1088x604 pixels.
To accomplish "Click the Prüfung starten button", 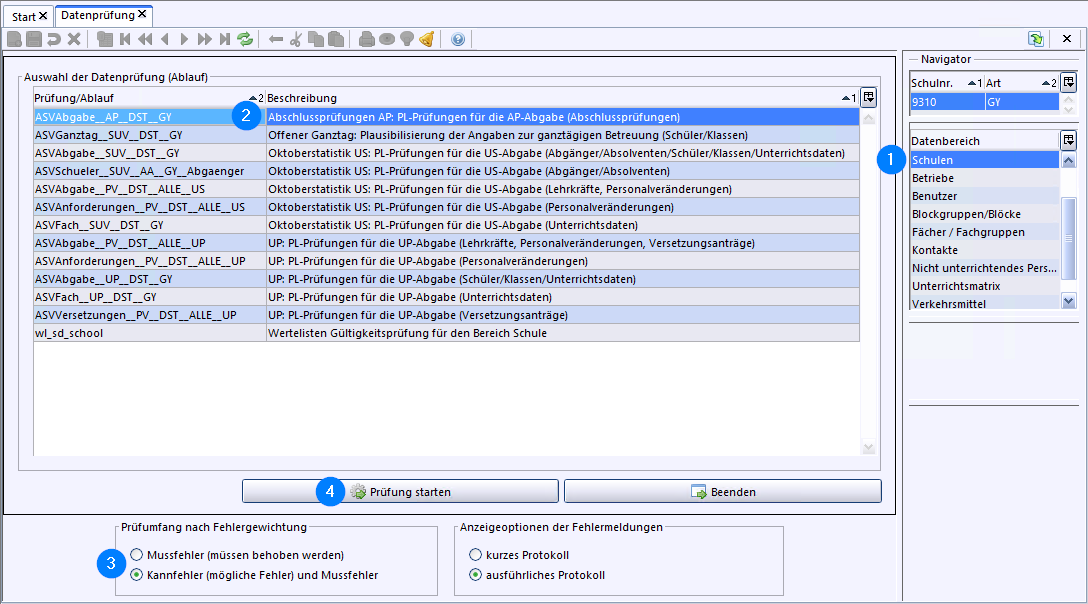I will coord(400,492).
